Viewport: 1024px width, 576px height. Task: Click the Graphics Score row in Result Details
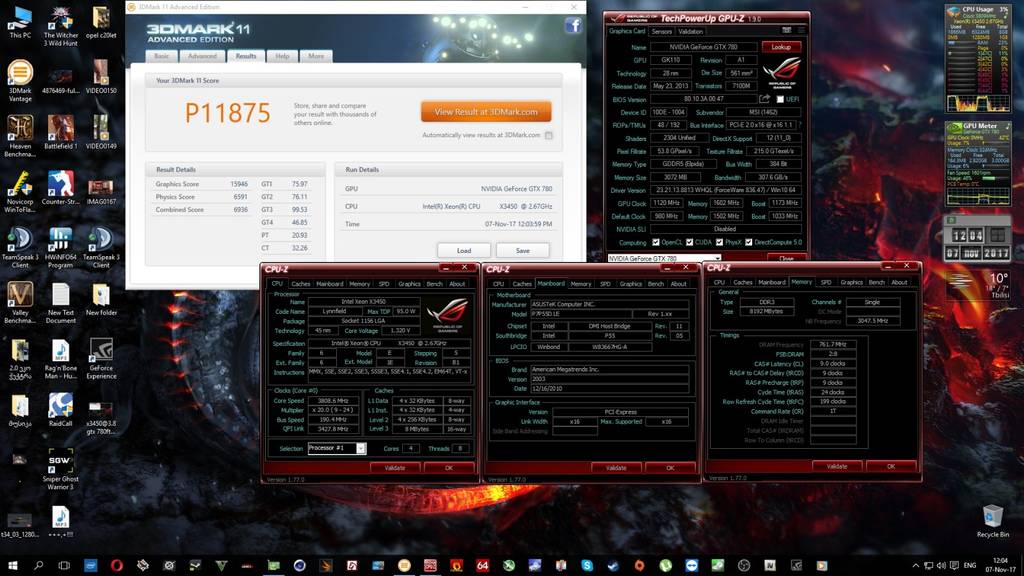click(202, 184)
